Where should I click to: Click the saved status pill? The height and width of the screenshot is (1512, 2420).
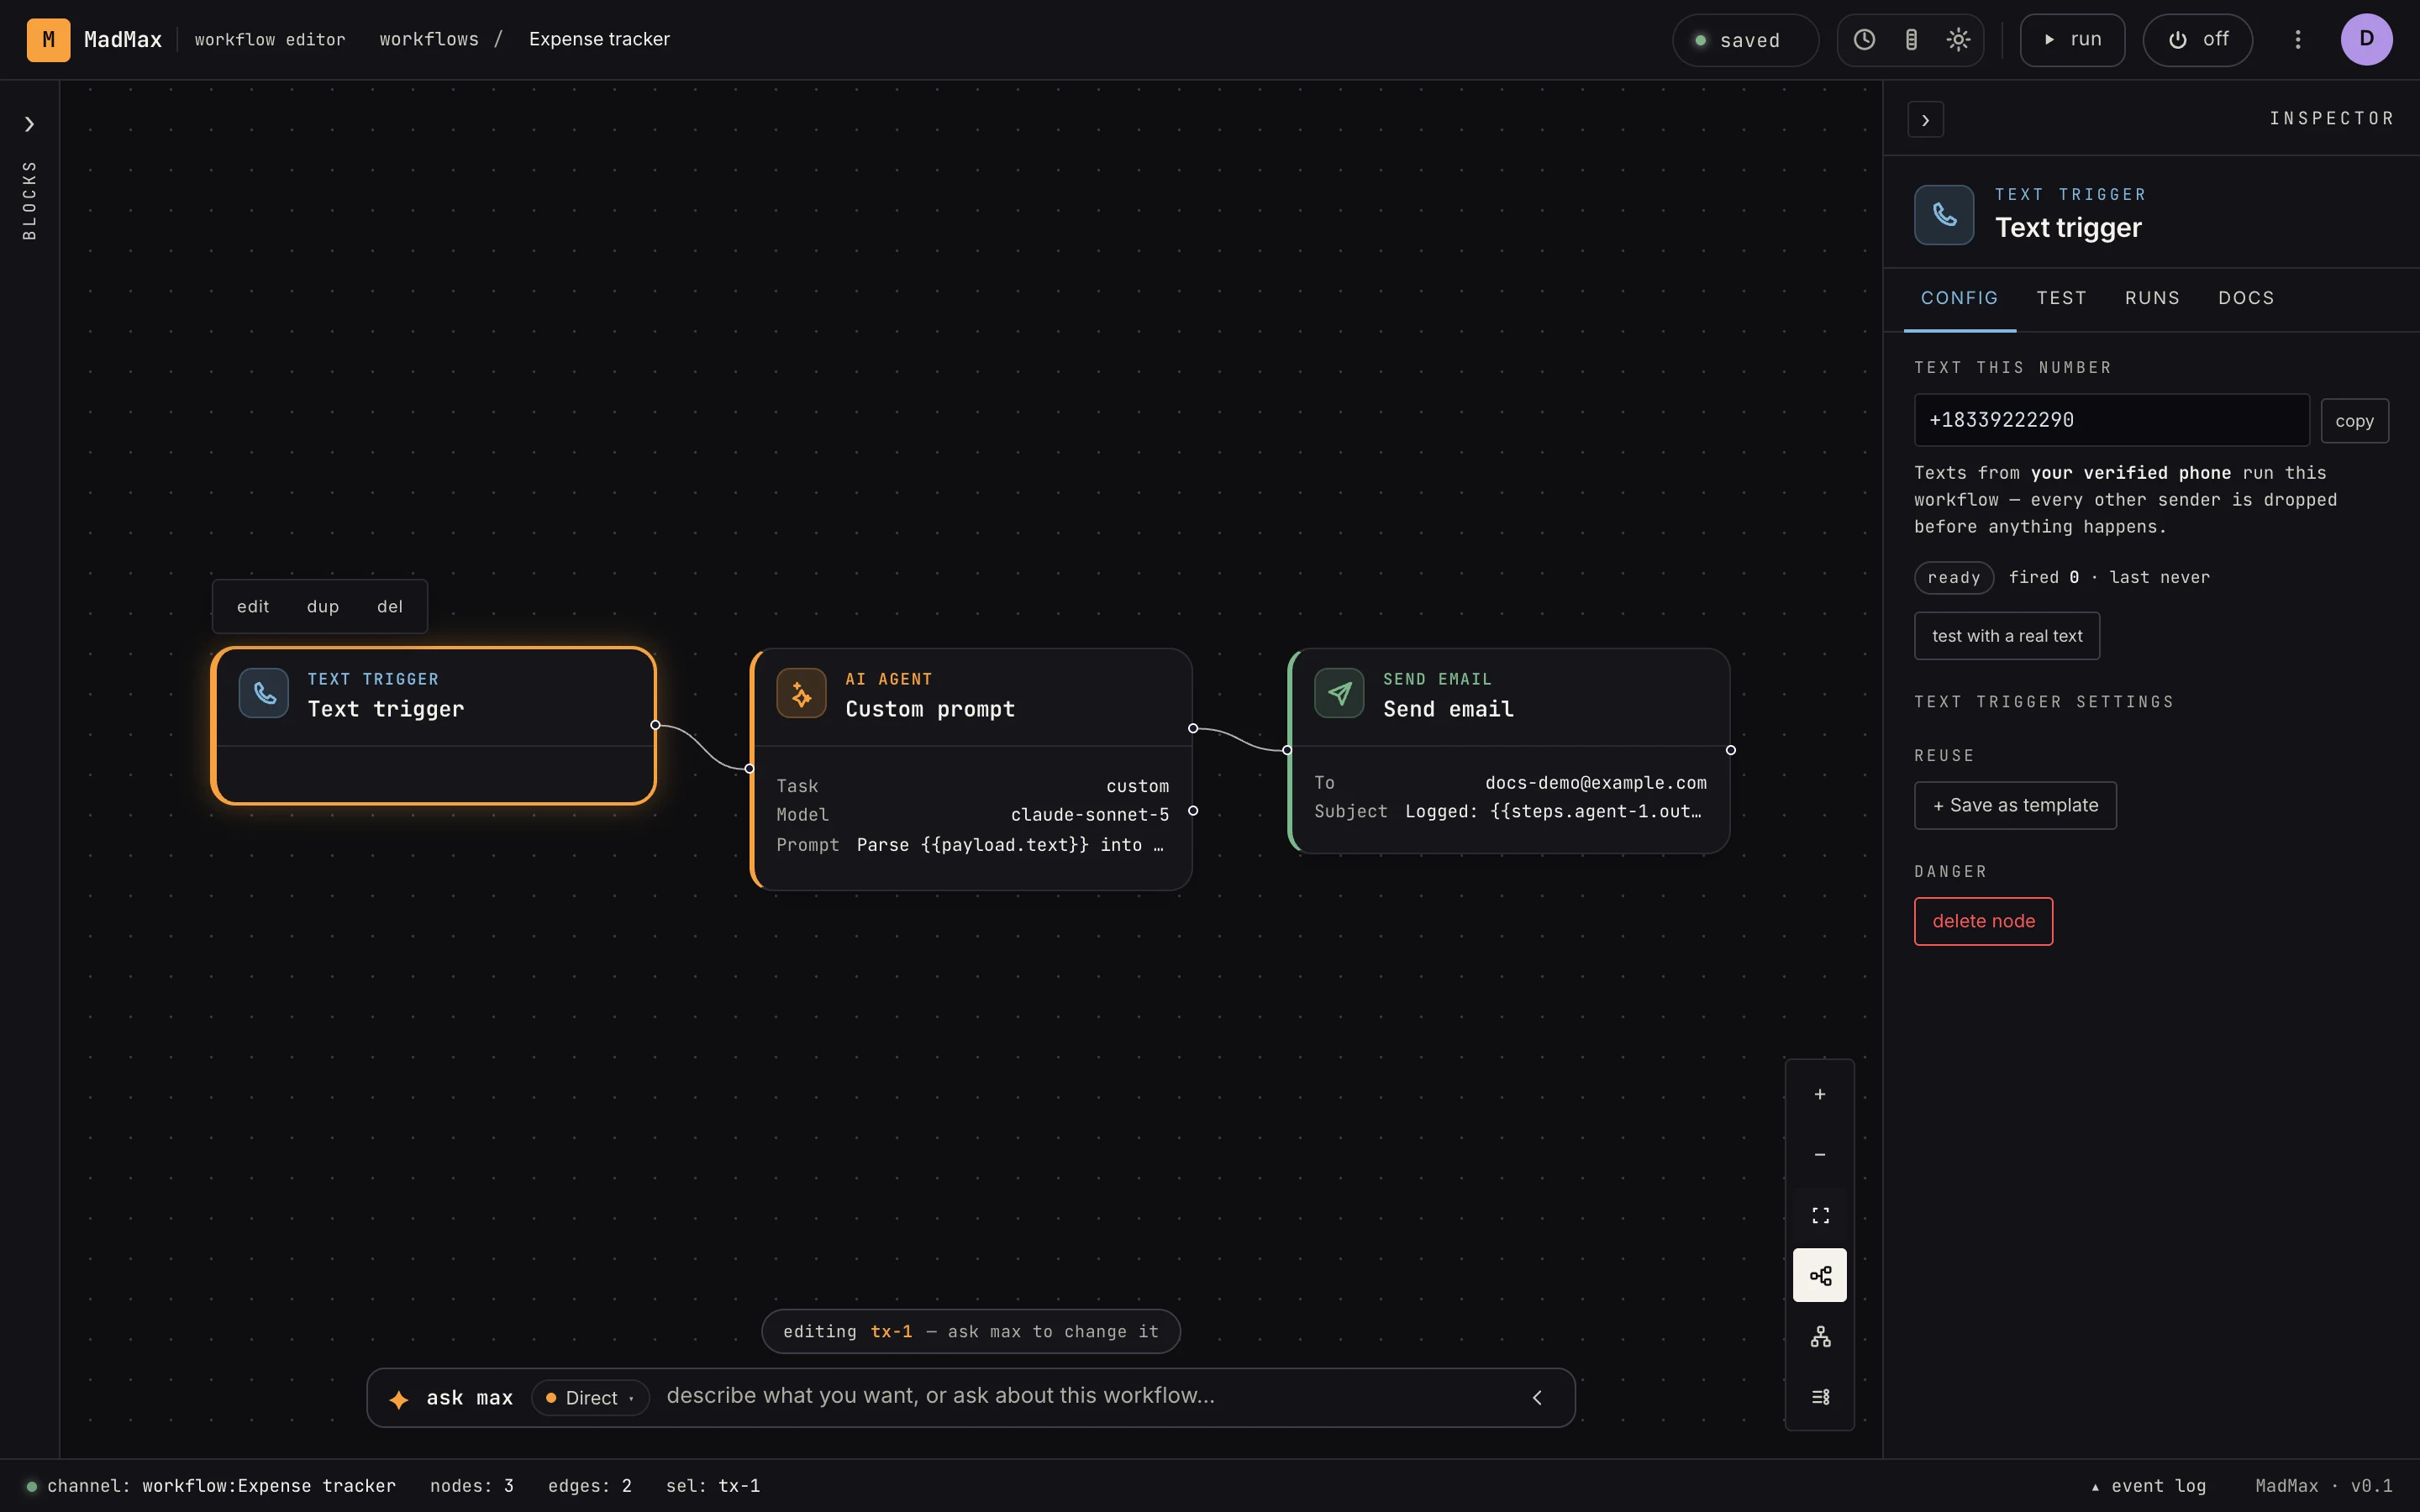(x=1745, y=40)
